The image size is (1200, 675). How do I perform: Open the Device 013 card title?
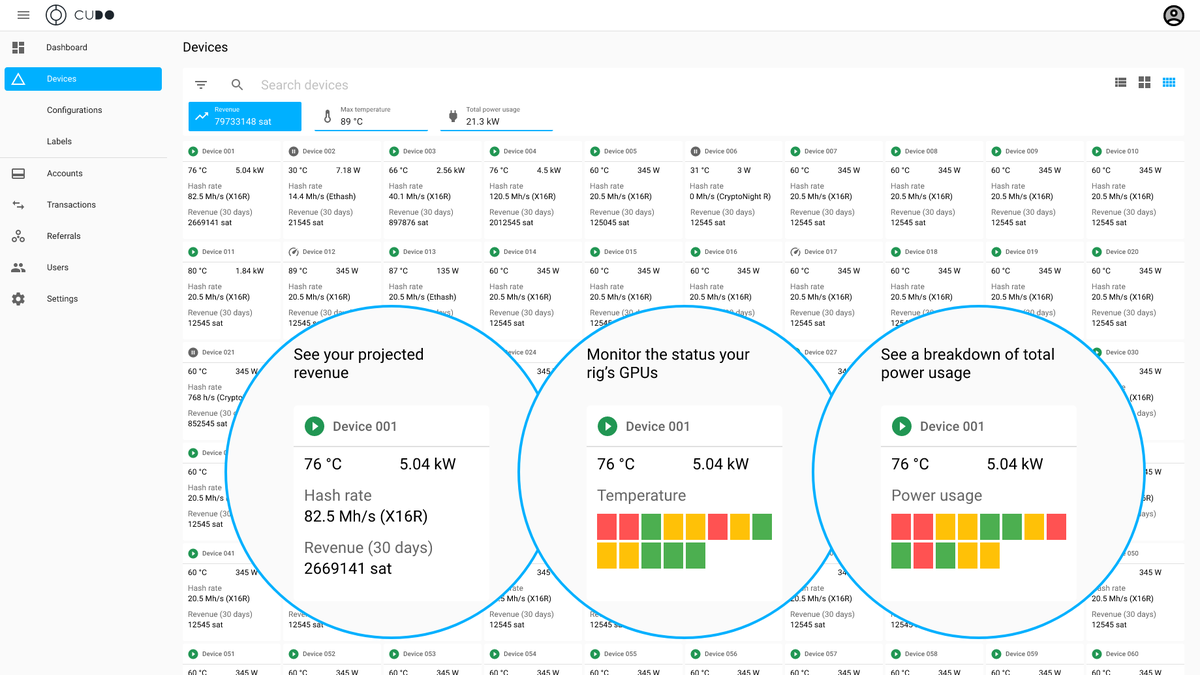[x=419, y=252]
